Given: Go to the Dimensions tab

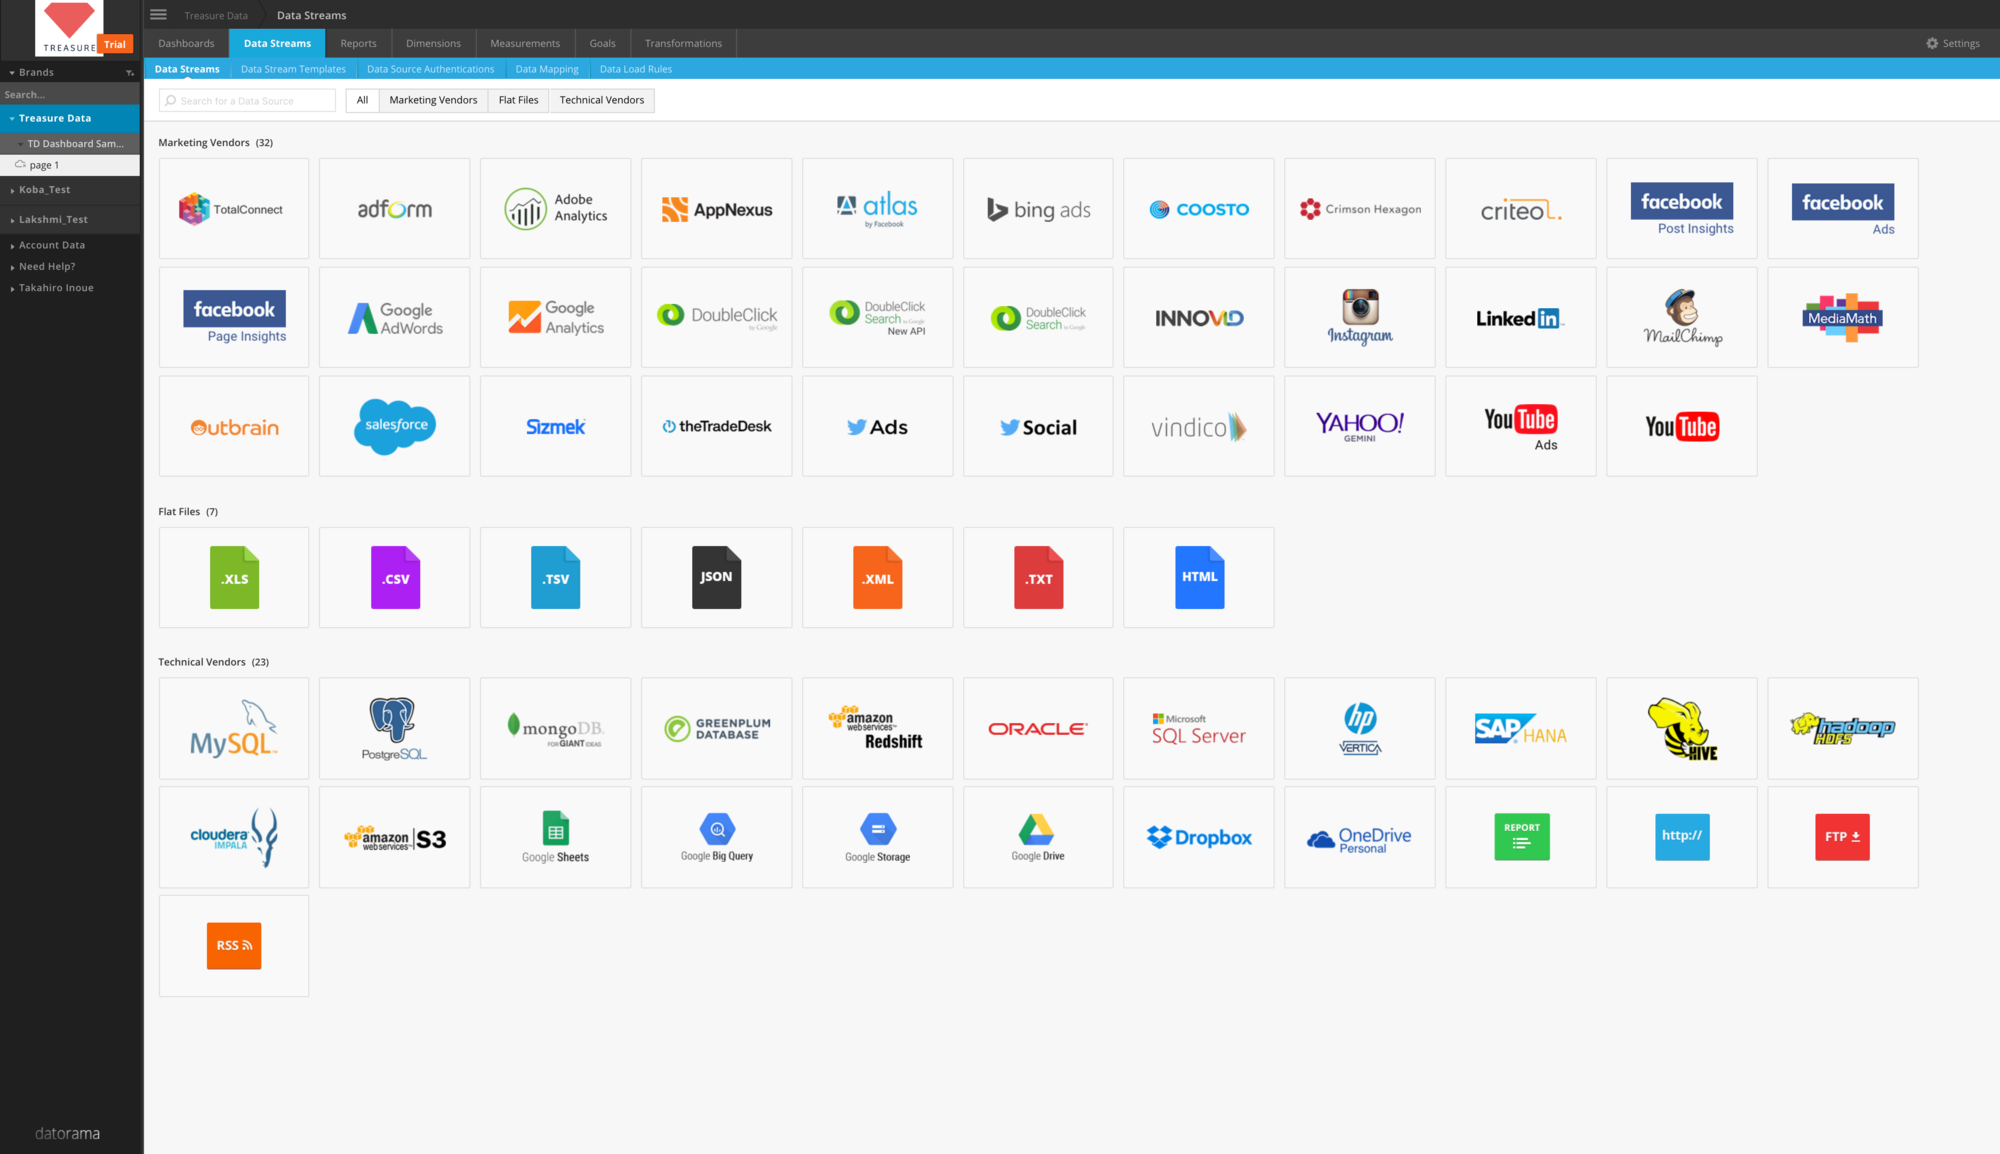Looking at the screenshot, I should click(433, 43).
